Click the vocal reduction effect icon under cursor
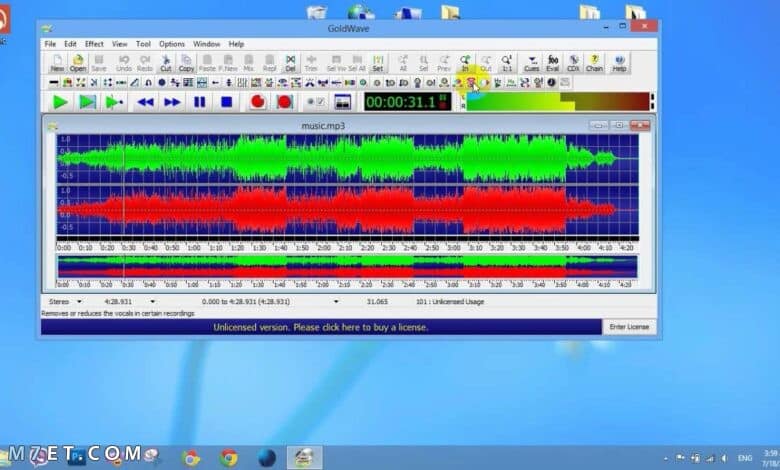 click(471, 83)
